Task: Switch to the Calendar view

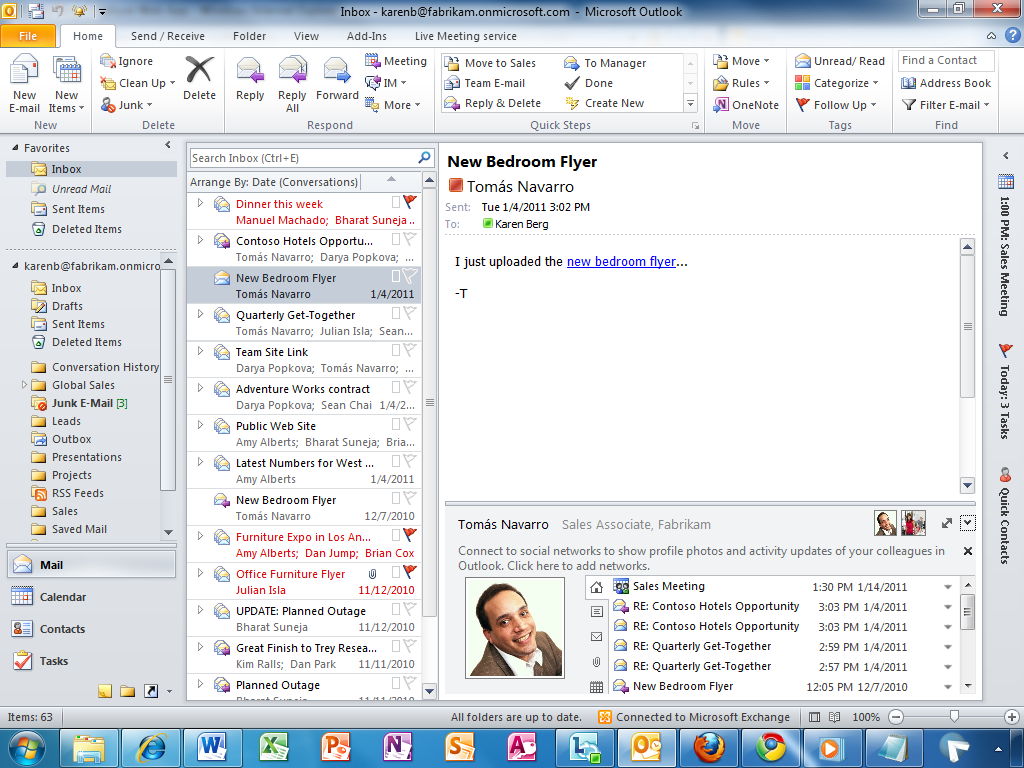Action: pyautogui.click(x=91, y=597)
